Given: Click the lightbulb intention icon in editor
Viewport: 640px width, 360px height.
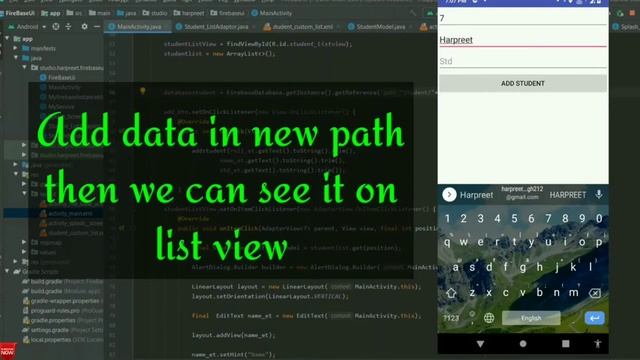Looking at the screenshot, I should [142, 91].
